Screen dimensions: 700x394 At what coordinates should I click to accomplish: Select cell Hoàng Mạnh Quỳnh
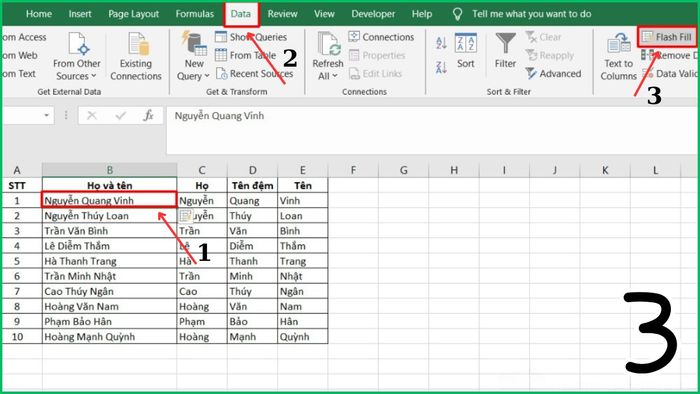pyautogui.click(x=109, y=336)
